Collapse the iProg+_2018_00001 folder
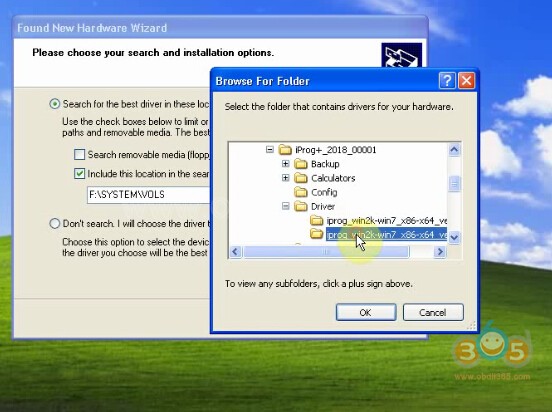 pyautogui.click(x=270, y=150)
